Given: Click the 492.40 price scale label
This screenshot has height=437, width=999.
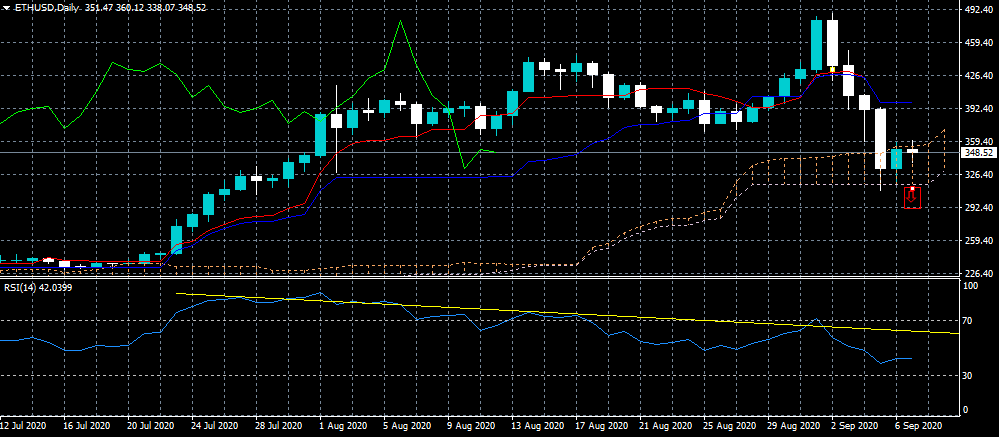Looking at the screenshot, I should point(976,10).
